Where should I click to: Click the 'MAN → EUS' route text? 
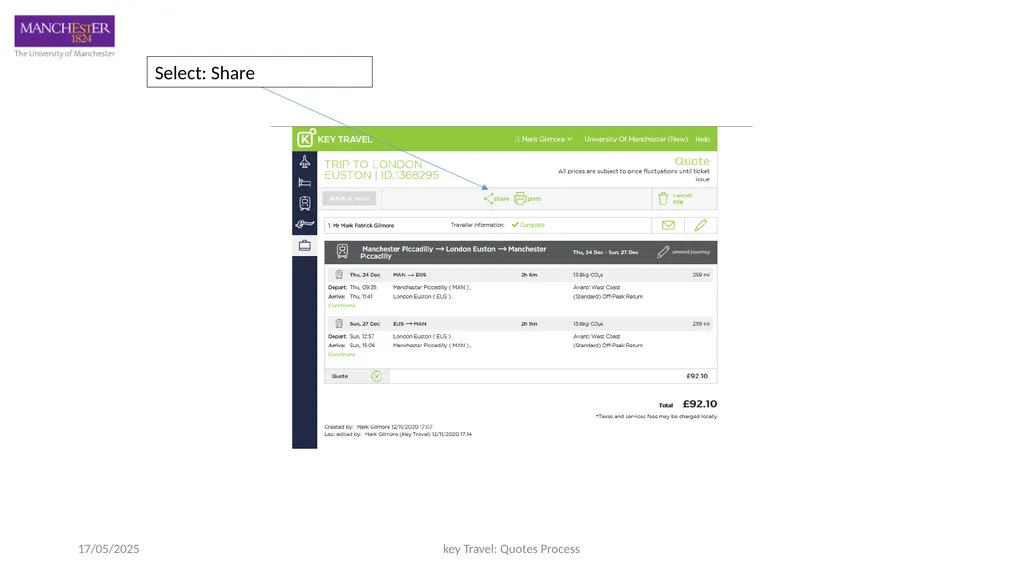(x=409, y=275)
